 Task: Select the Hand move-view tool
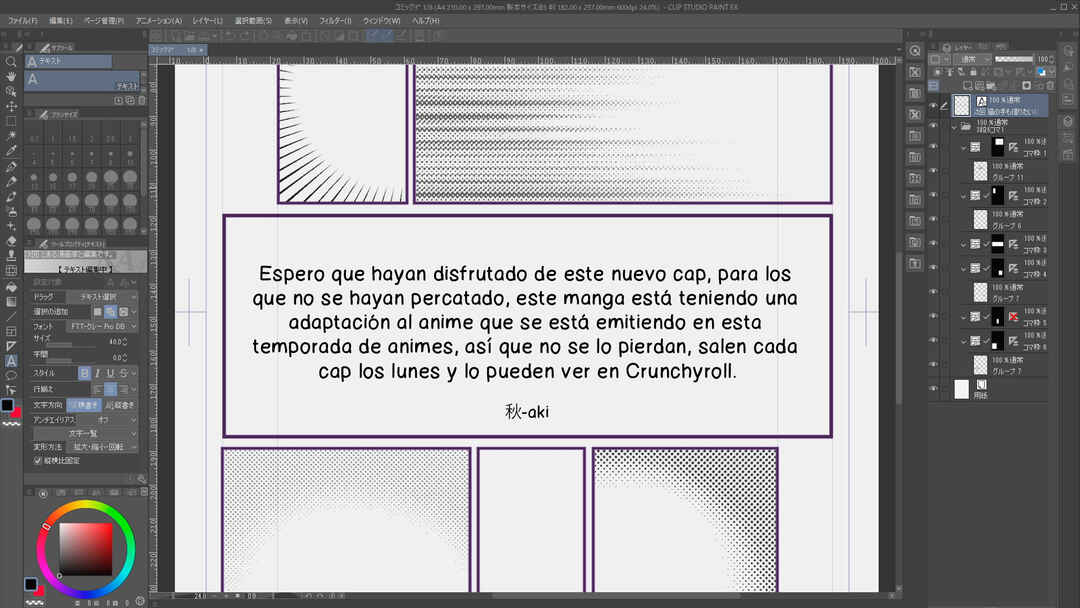(x=11, y=76)
